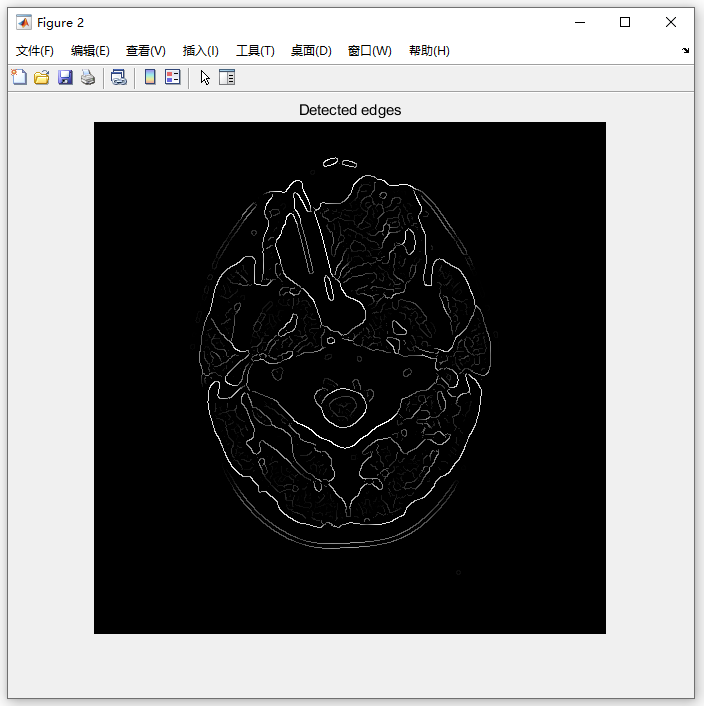This screenshot has width=704, height=706.
Task: Toggle the Edit Plot arrow tool
Action: [205, 77]
